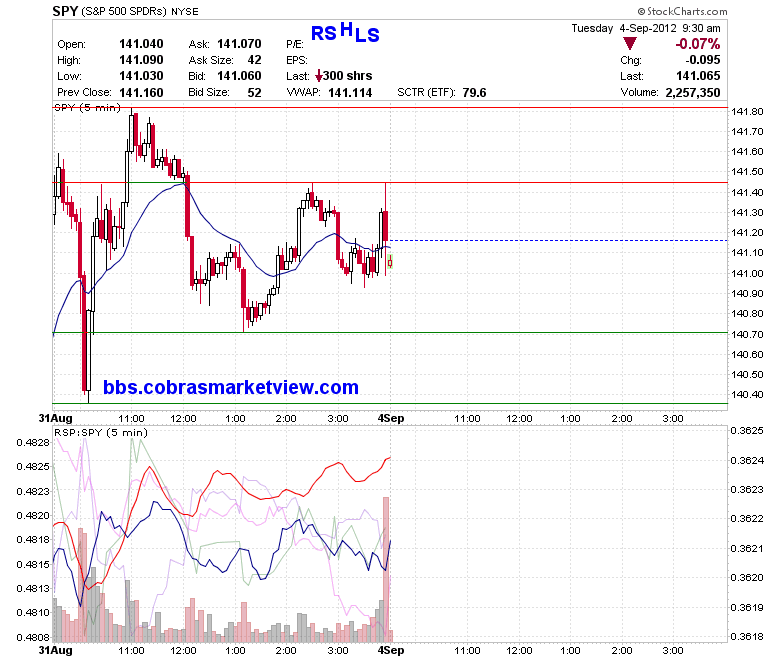Click the NYSE exchange label
The image size is (780, 659).
(185, 11)
